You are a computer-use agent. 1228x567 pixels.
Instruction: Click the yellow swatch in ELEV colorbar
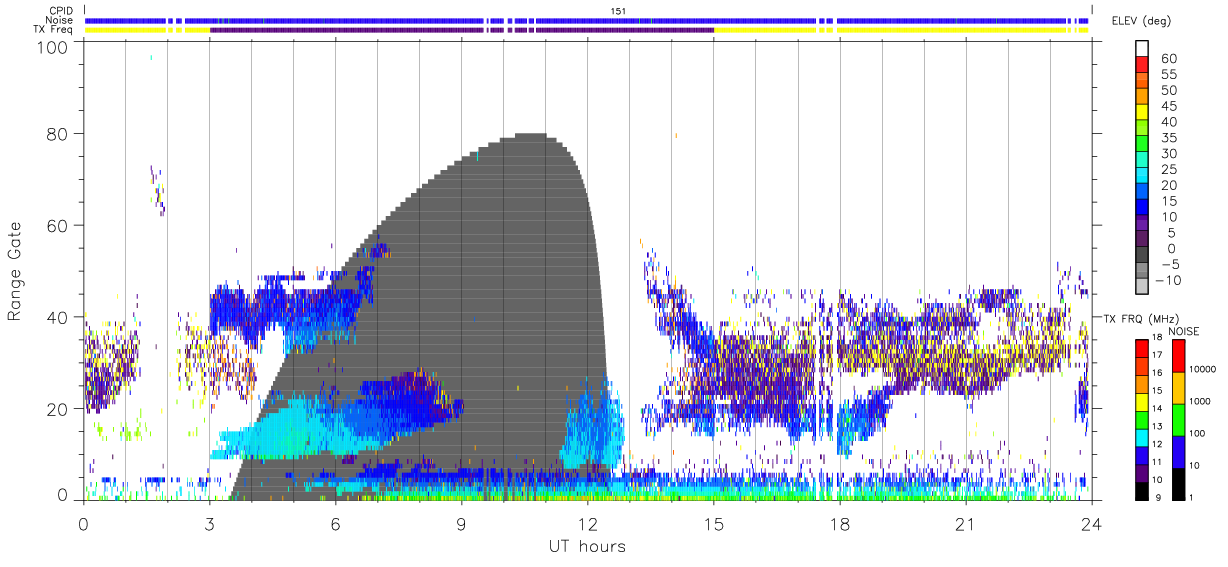point(1142,112)
